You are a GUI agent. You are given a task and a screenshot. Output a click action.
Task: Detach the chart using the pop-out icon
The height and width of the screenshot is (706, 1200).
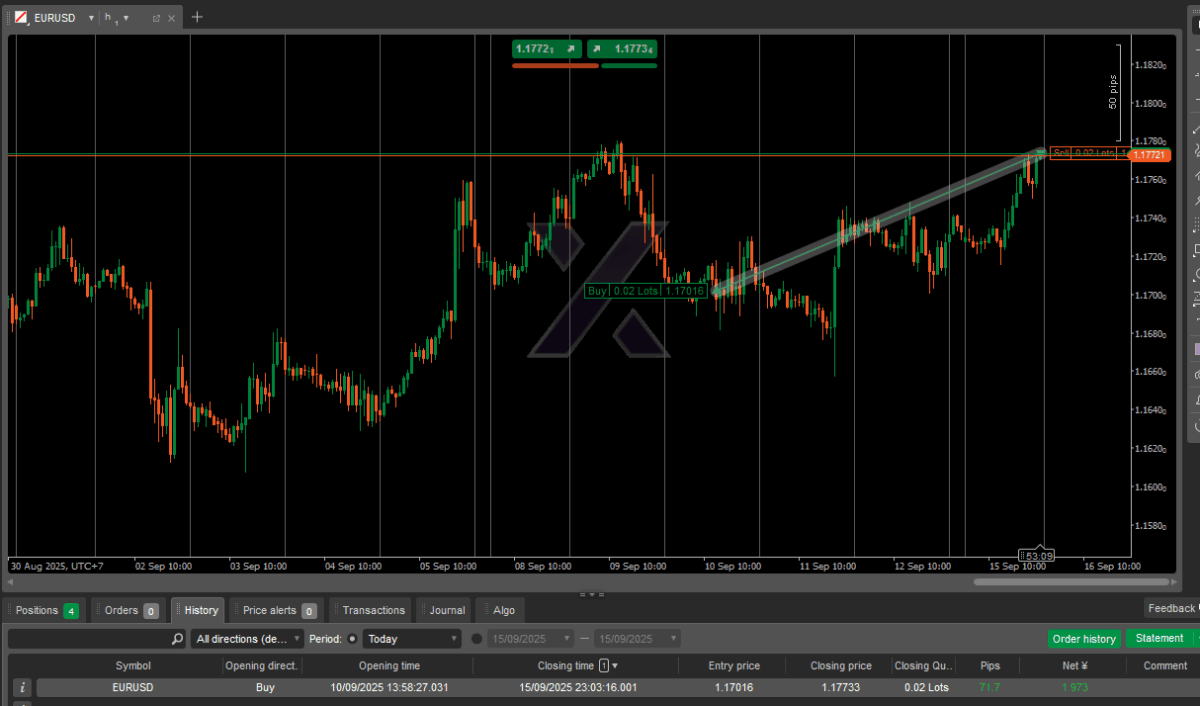[156, 18]
